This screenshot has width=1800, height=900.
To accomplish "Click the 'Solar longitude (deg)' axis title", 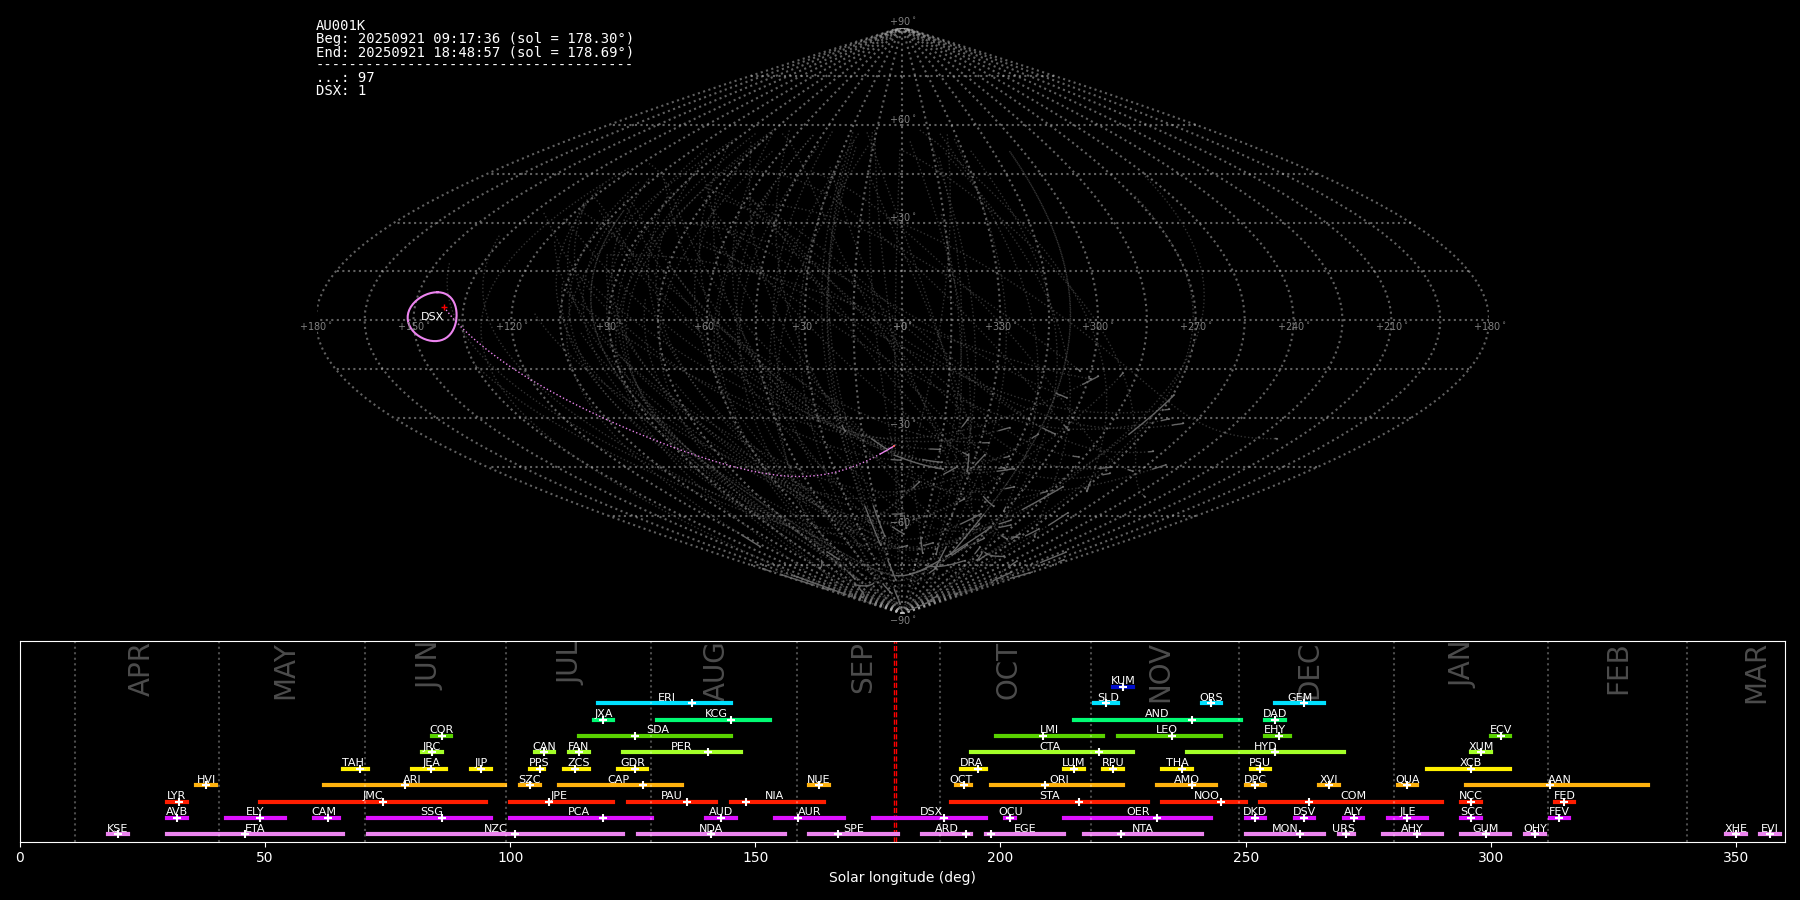I will point(902,878).
